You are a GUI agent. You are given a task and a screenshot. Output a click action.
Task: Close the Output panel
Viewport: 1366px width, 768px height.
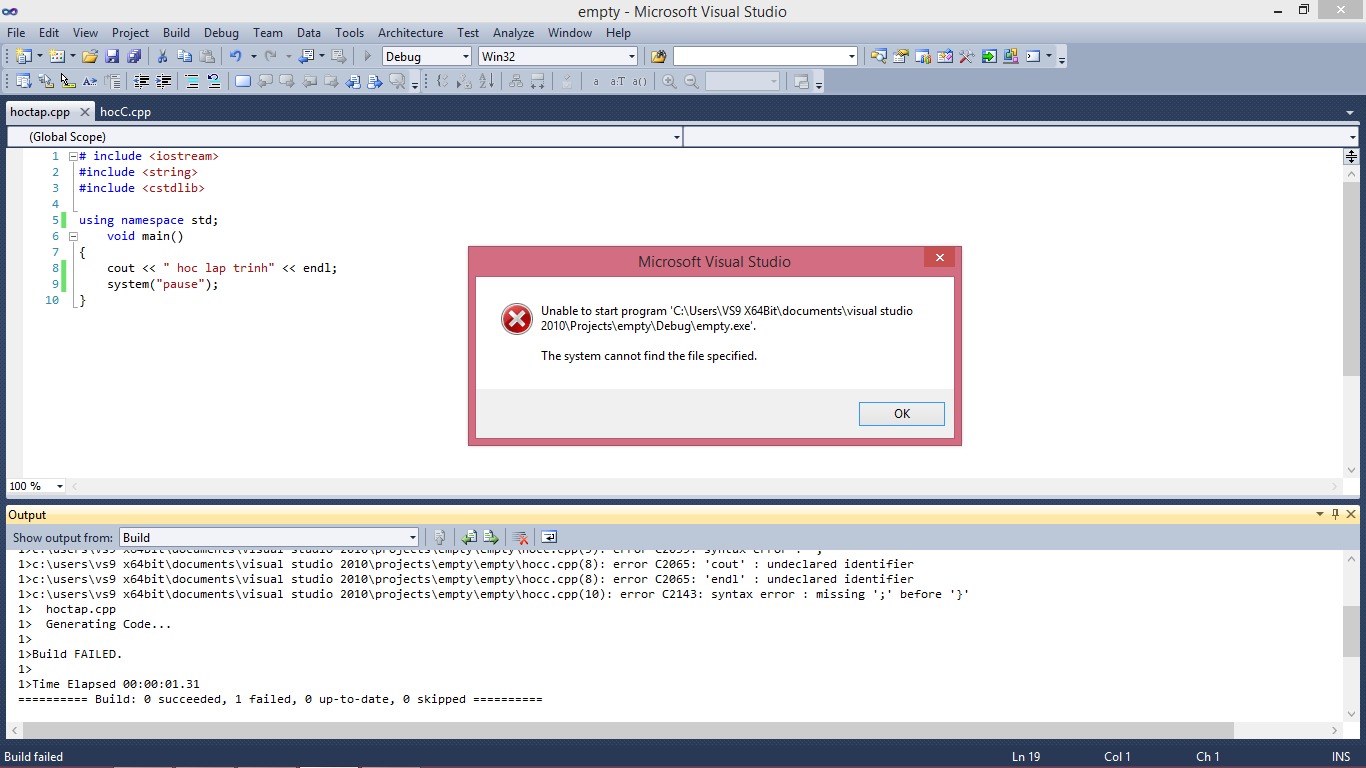1351,514
